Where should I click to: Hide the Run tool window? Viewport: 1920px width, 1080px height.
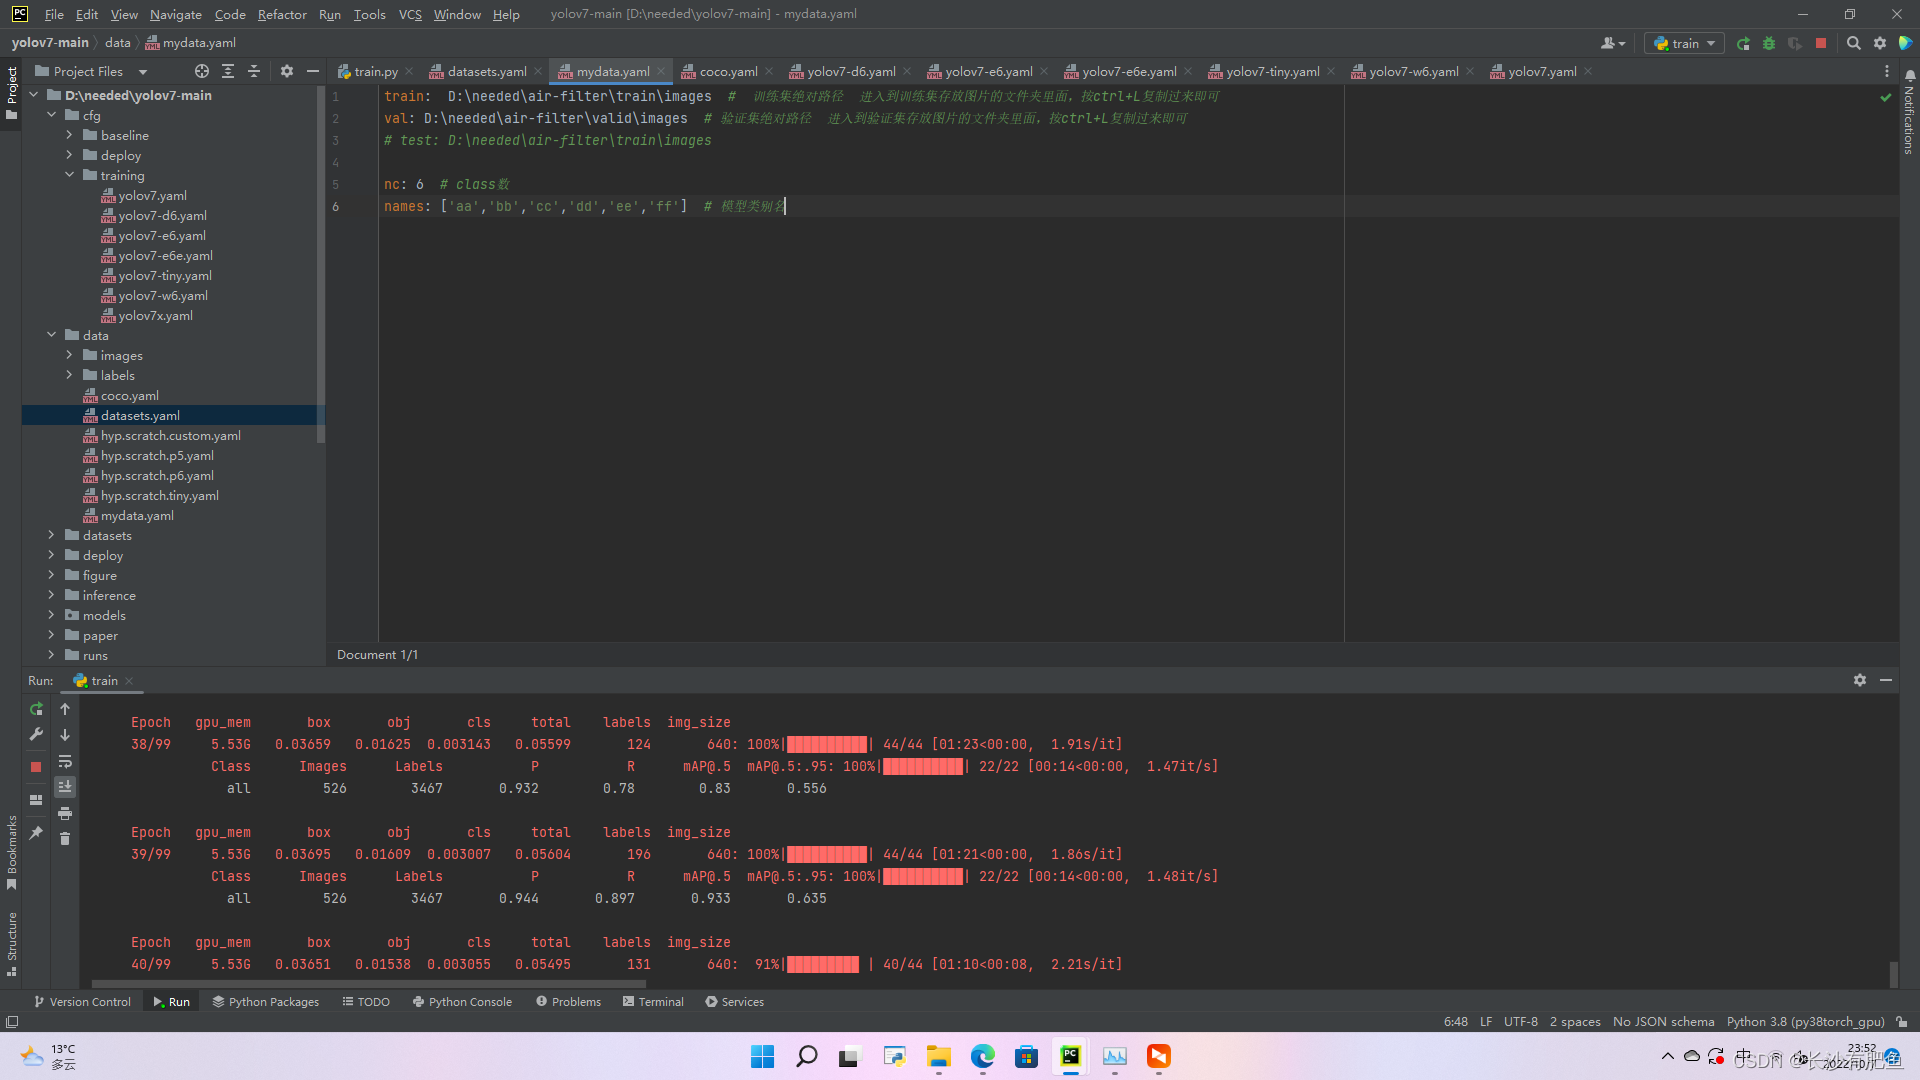point(1886,680)
